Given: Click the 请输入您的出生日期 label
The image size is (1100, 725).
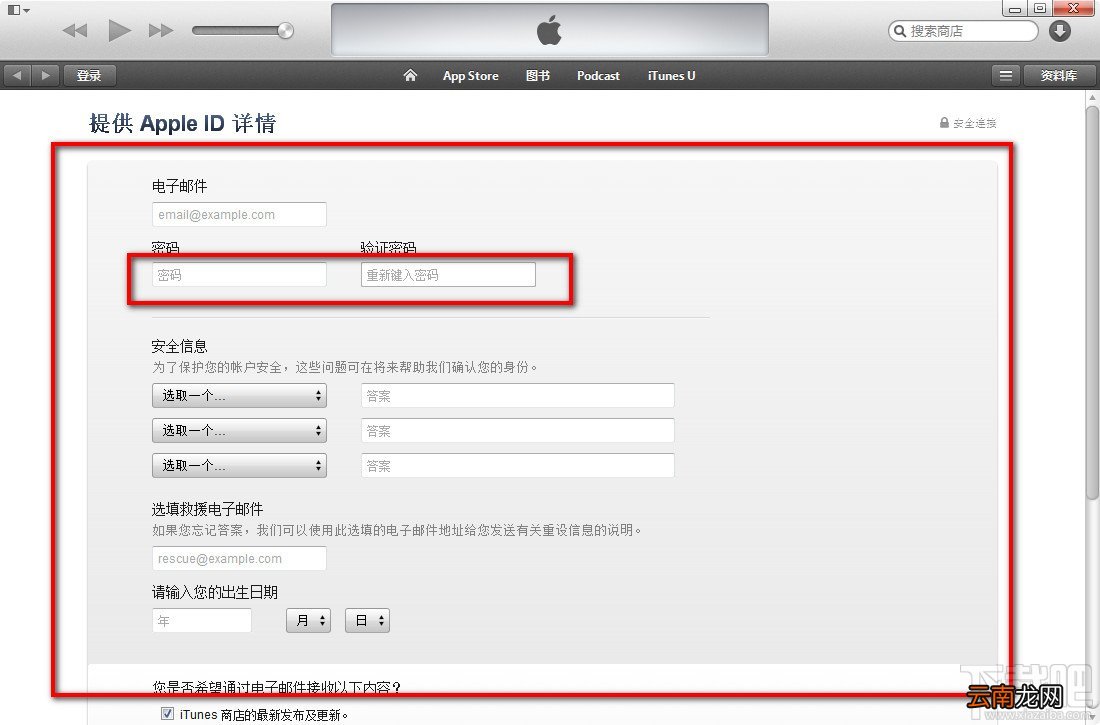Looking at the screenshot, I should pyautogui.click(x=215, y=592).
